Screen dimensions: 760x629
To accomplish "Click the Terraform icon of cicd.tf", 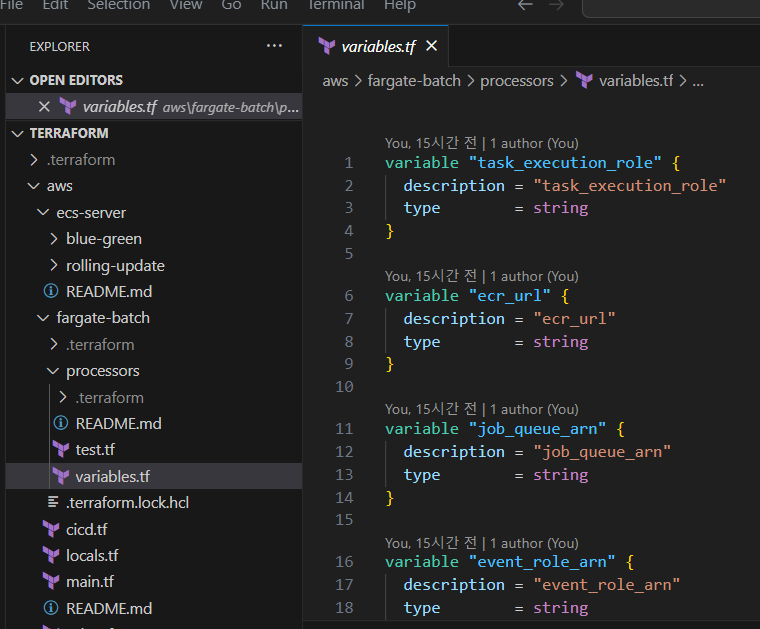I will tap(51, 529).
